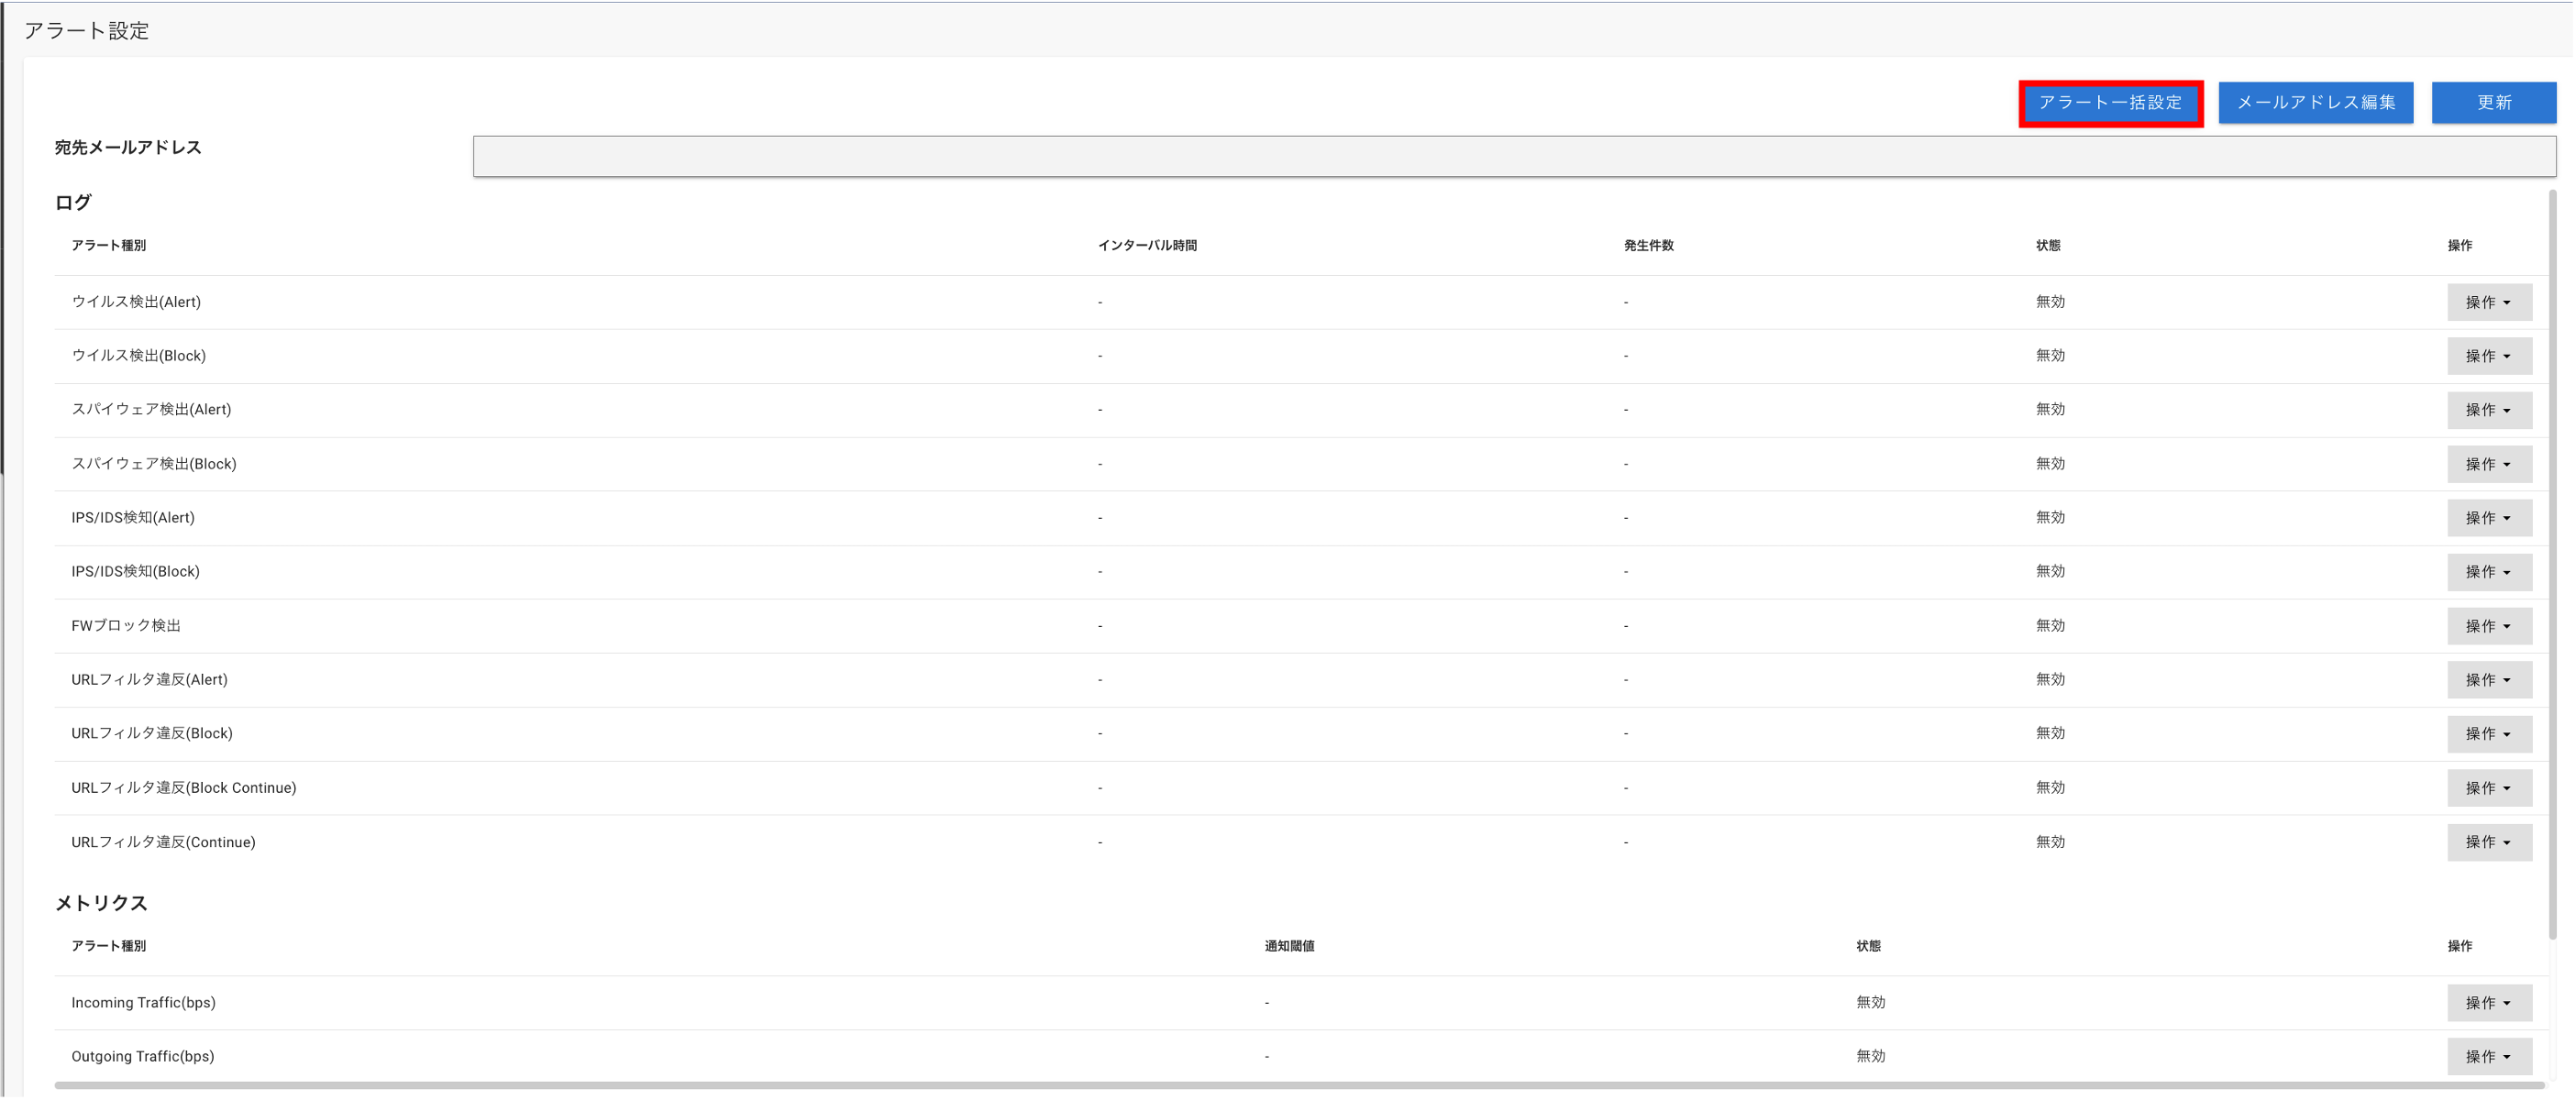
Task: Open 操作 dropdown for ウイルス検出(Alert)
Action: pos(2489,302)
